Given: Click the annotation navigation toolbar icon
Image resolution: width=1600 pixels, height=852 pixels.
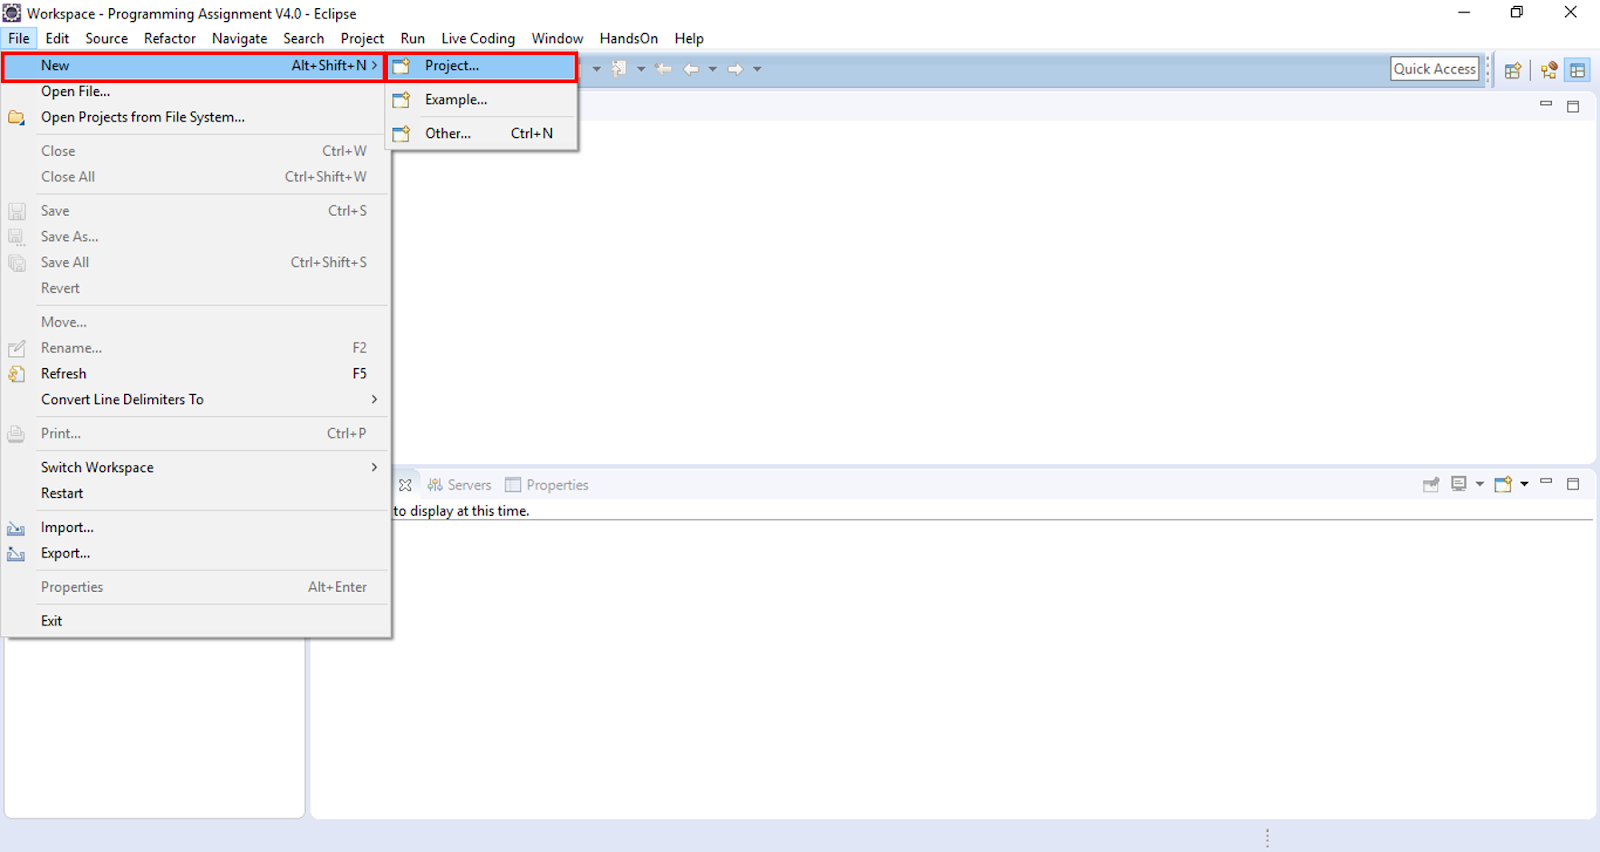Looking at the screenshot, I should pyautogui.click(x=619, y=69).
